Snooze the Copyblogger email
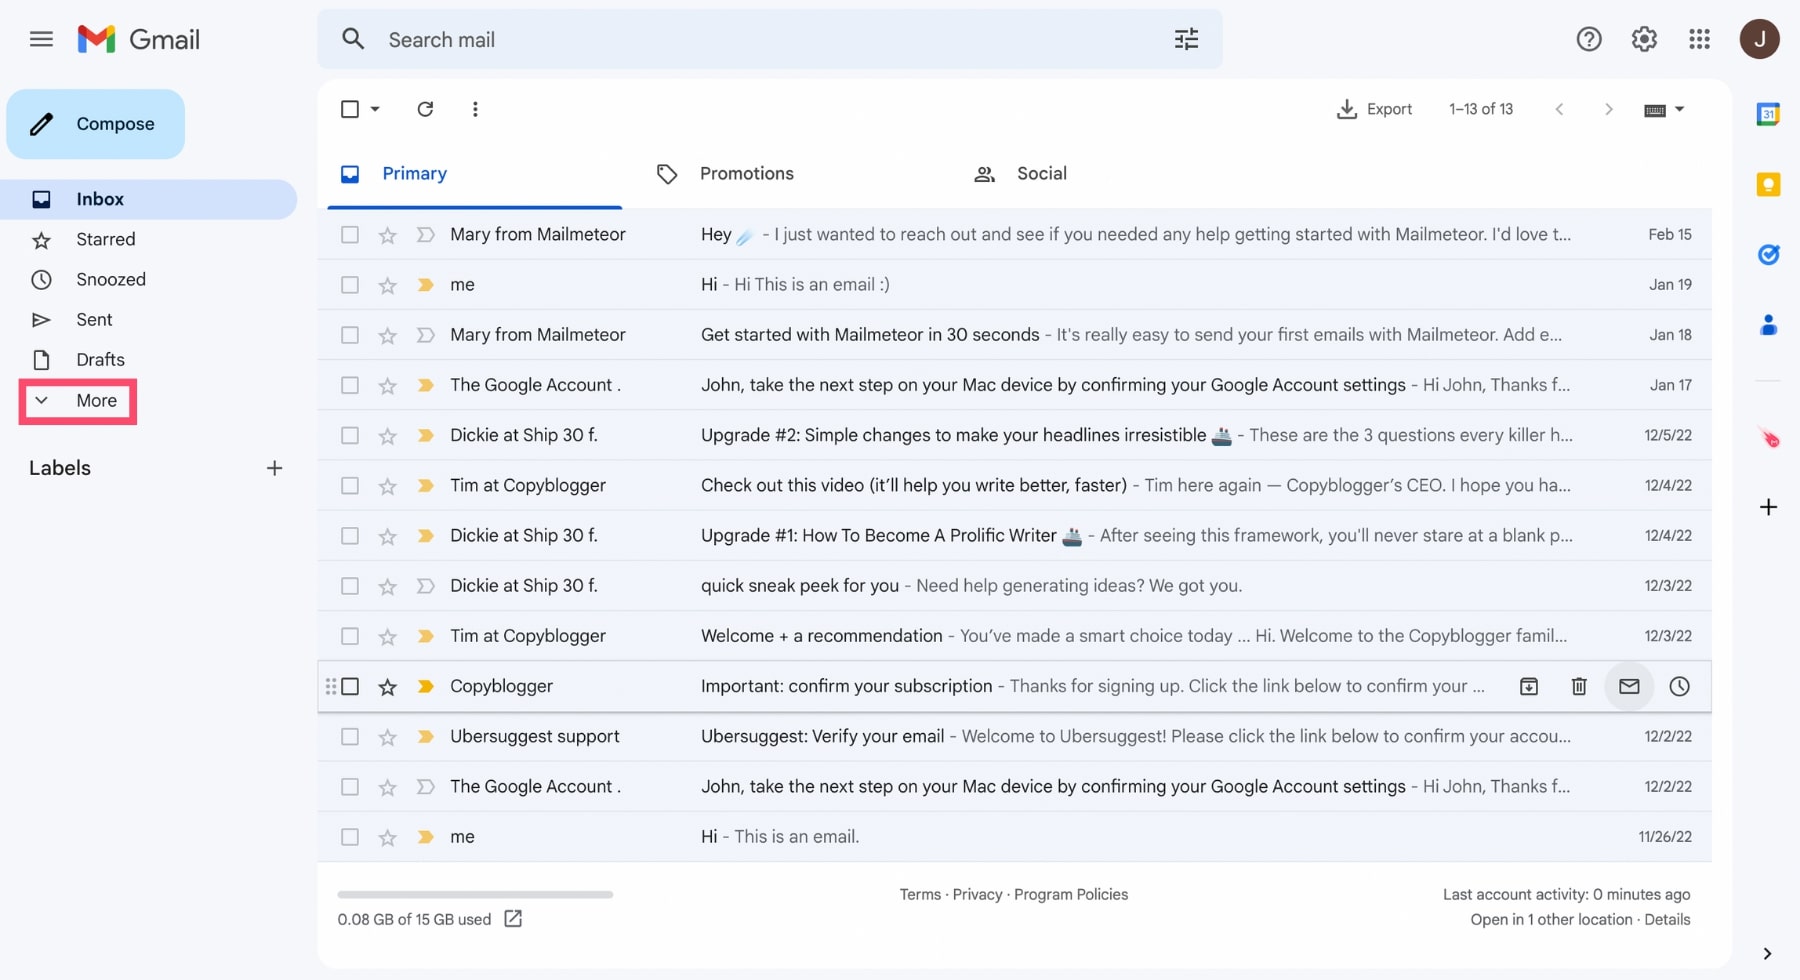1800x980 pixels. pos(1679,686)
